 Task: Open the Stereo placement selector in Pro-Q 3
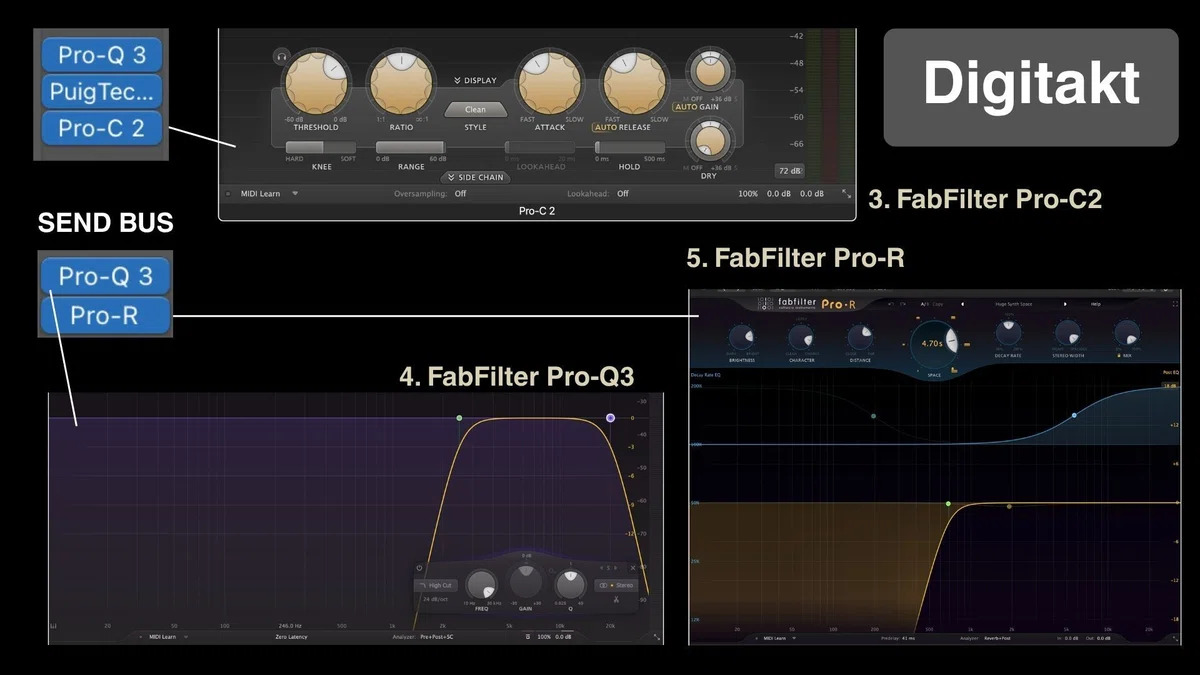click(x=616, y=585)
